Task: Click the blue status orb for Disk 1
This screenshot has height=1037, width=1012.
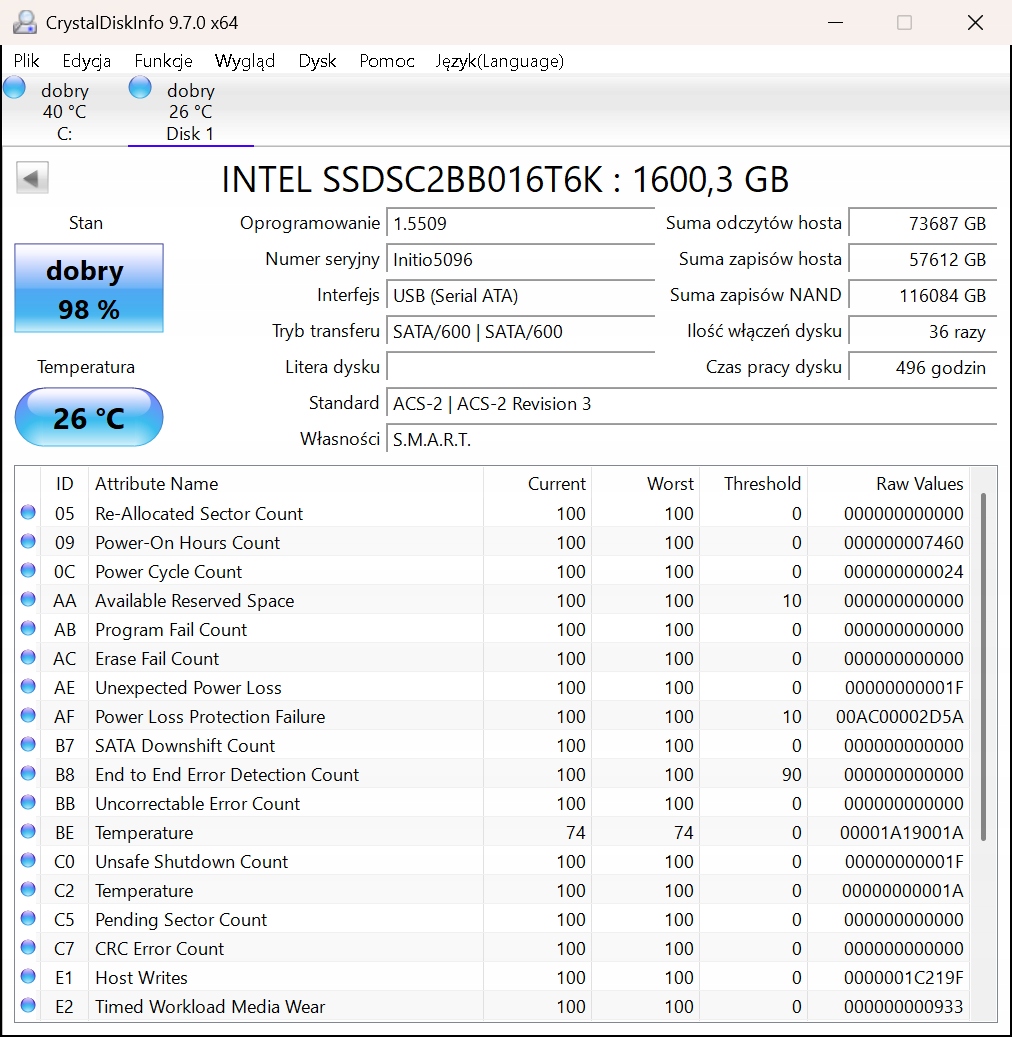Action: point(140,88)
